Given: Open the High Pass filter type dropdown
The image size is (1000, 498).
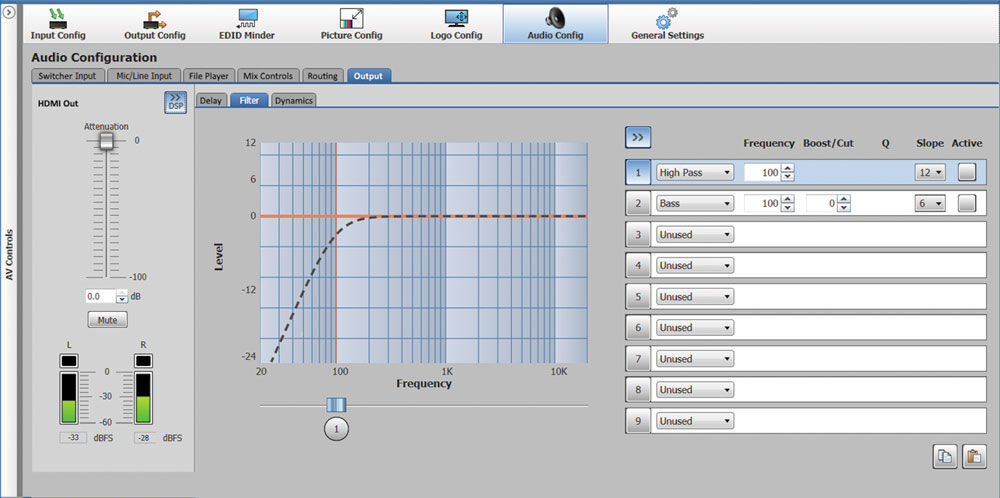Looking at the screenshot, I should pos(694,172).
